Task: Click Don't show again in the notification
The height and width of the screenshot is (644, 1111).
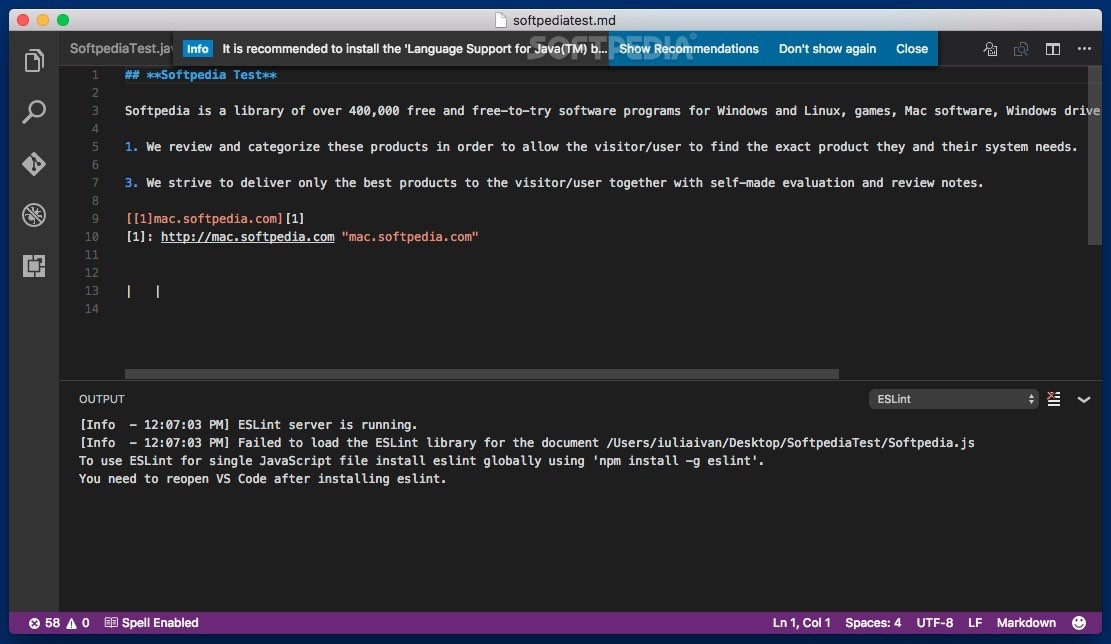Action: coord(828,49)
